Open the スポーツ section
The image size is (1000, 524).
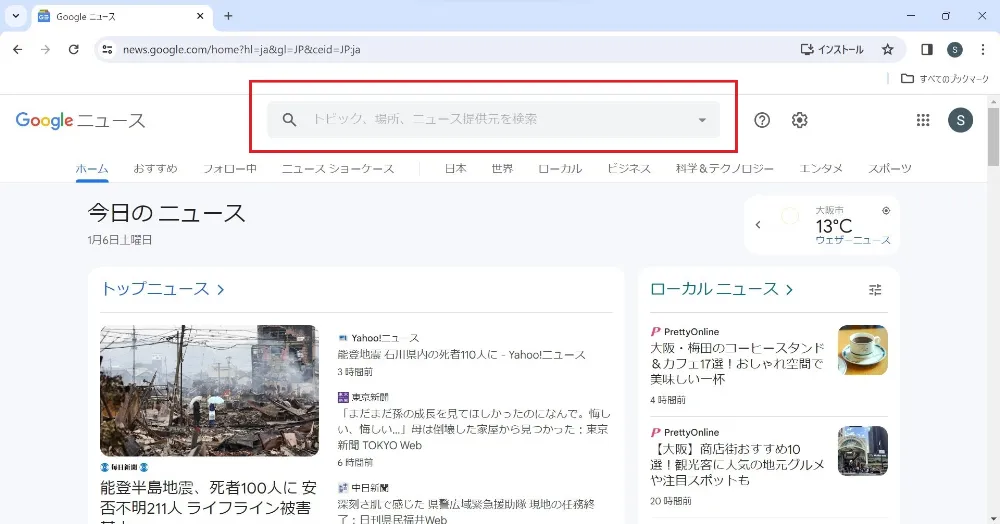[x=890, y=169]
